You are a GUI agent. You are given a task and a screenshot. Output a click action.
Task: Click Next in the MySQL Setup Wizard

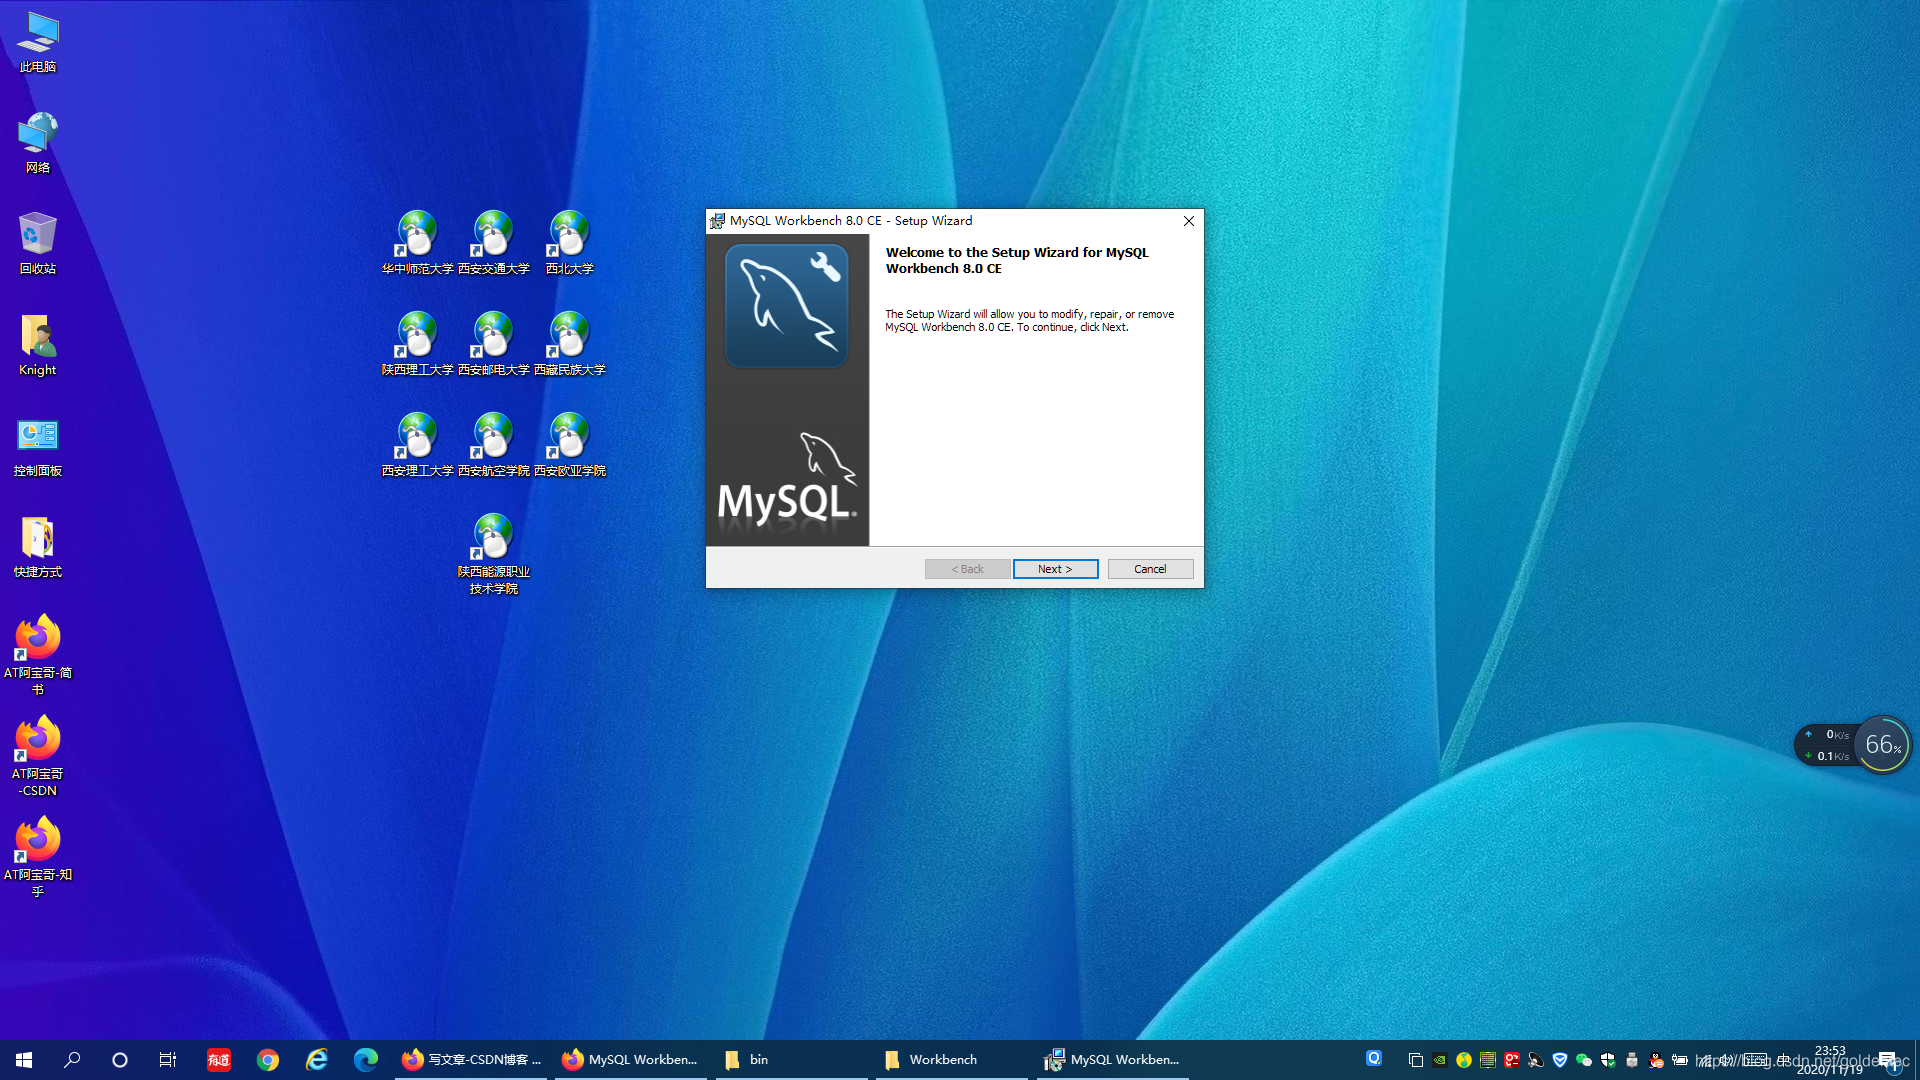click(1055, 569)
